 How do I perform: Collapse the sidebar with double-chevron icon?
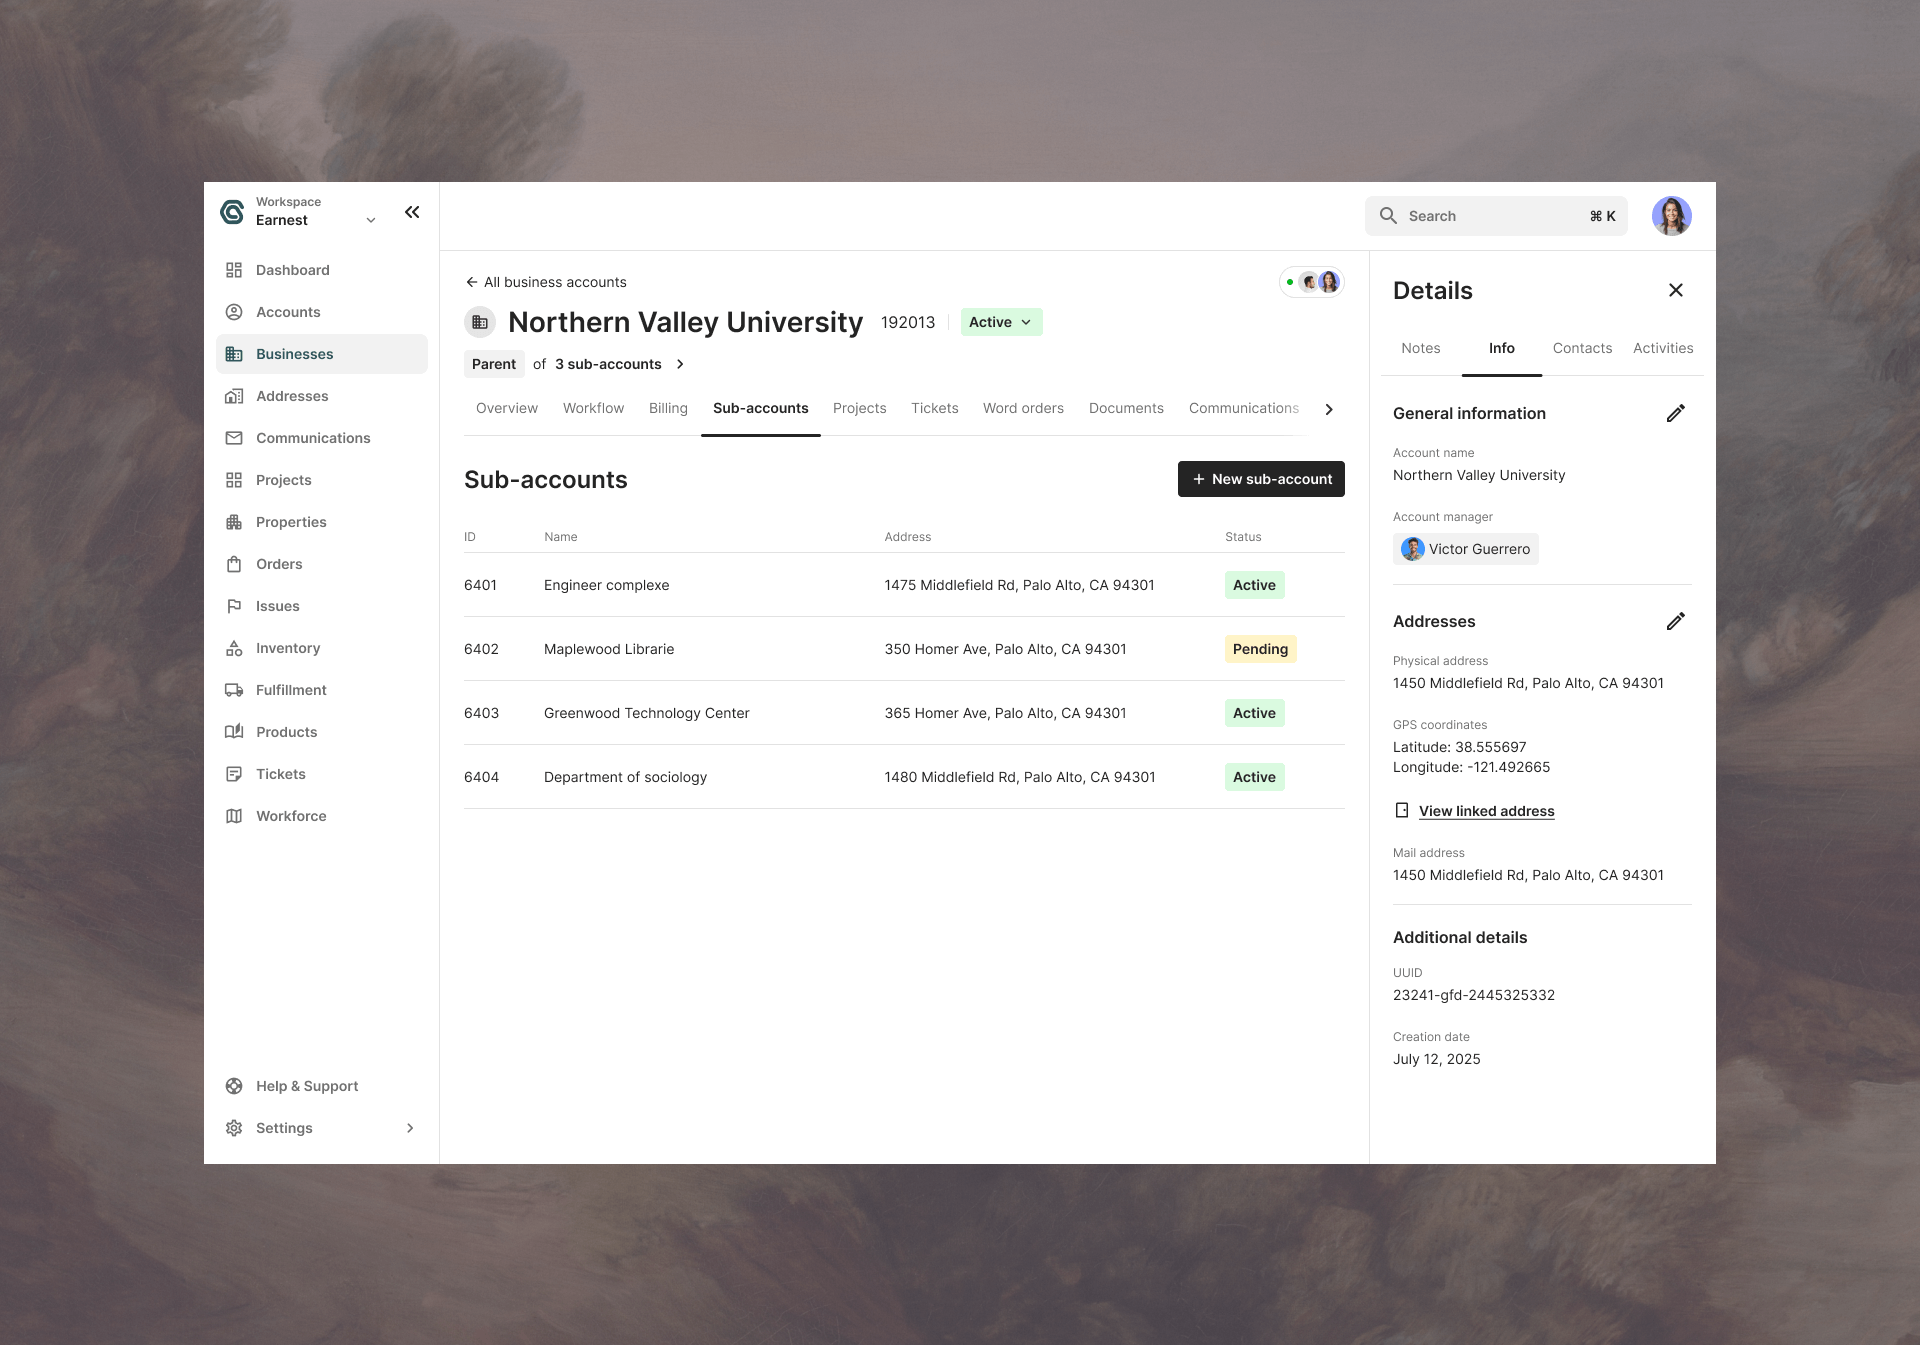pyautogui.click(x=412, y=212)
